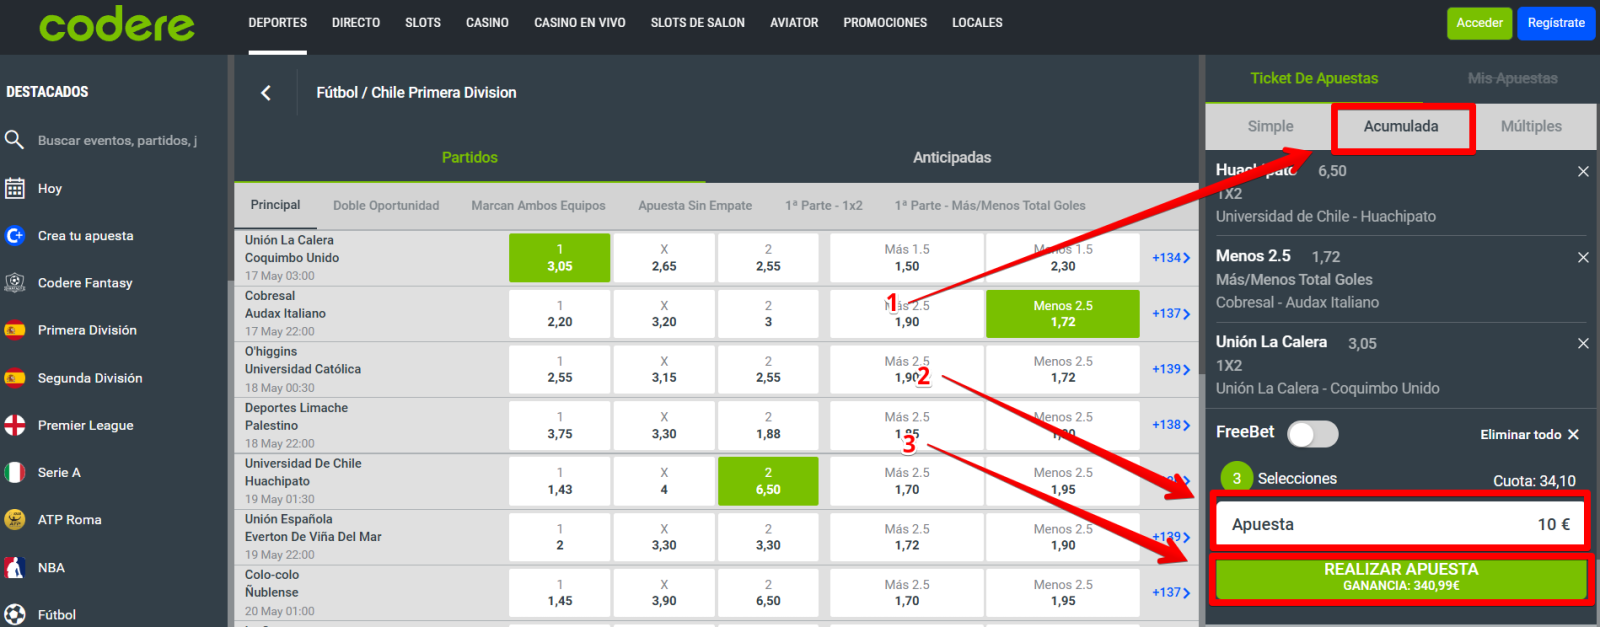The height and width of the screenshot is (627, 1600).
Task: Click the ATP Roma tennis icon
Action: pos(14,519)
